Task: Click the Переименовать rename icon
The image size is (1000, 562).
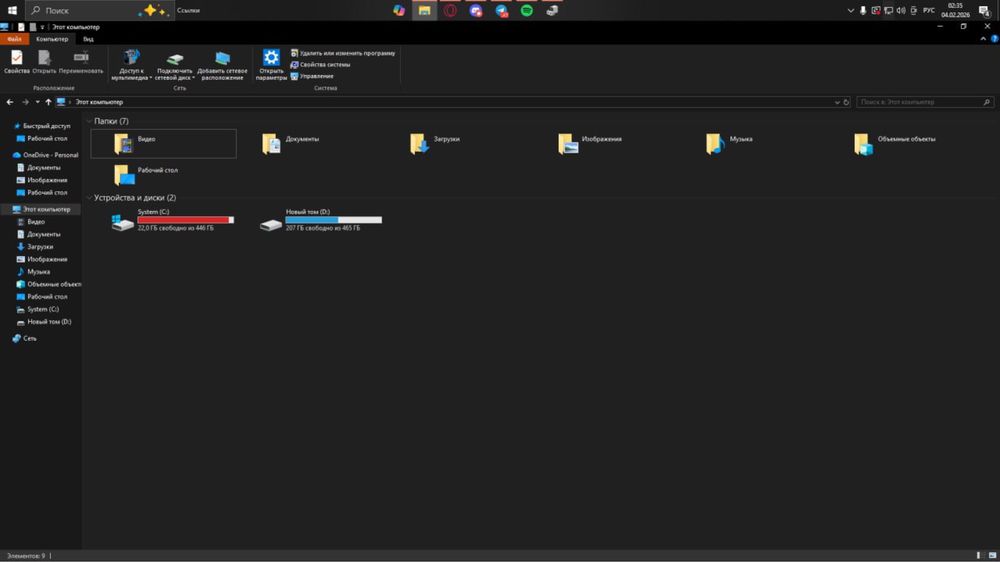Action: (81, 62)
